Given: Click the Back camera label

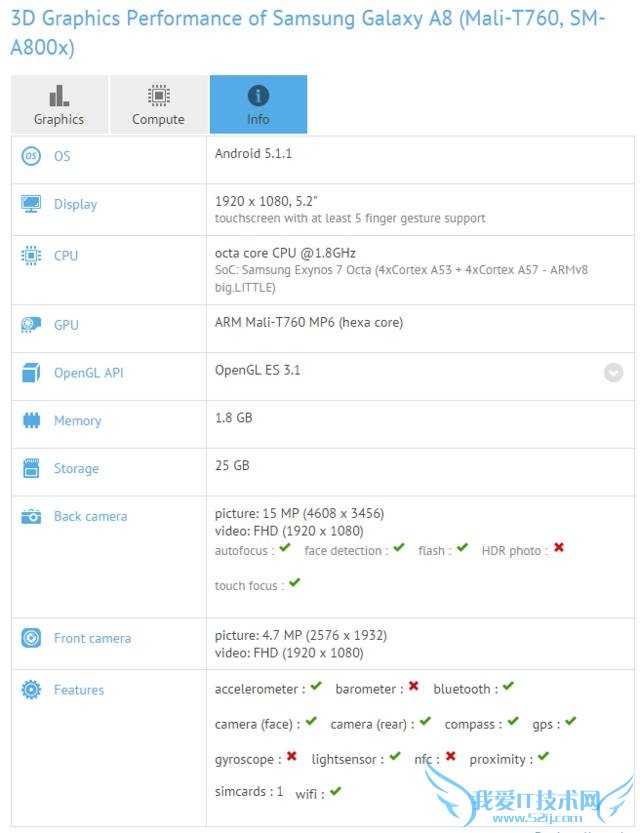Looking at the screenshot, I should coord(91,516).
